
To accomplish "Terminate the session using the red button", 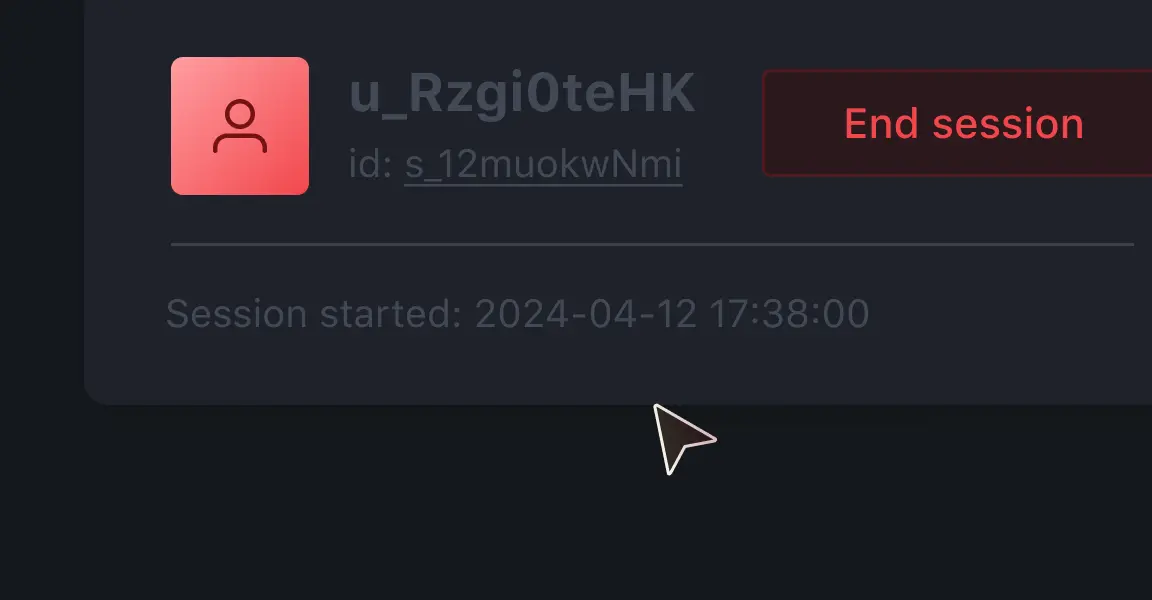I will [957, 123].
